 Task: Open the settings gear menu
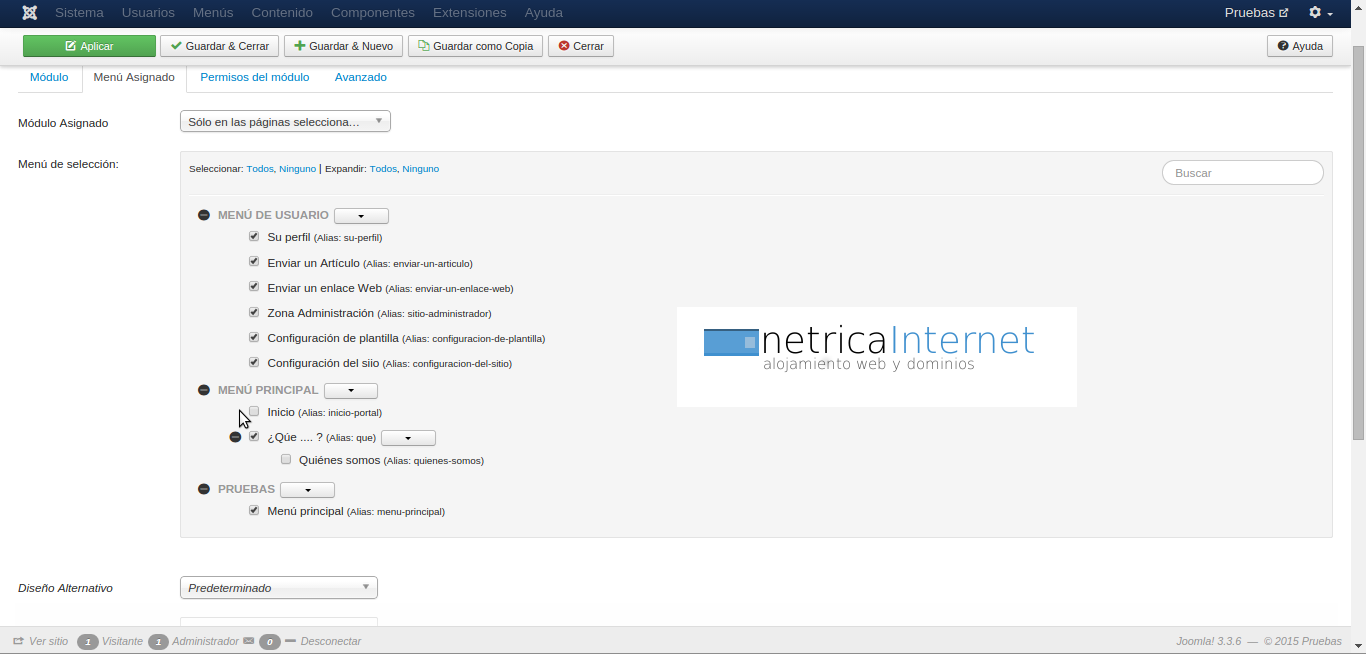click(1320, 13)
